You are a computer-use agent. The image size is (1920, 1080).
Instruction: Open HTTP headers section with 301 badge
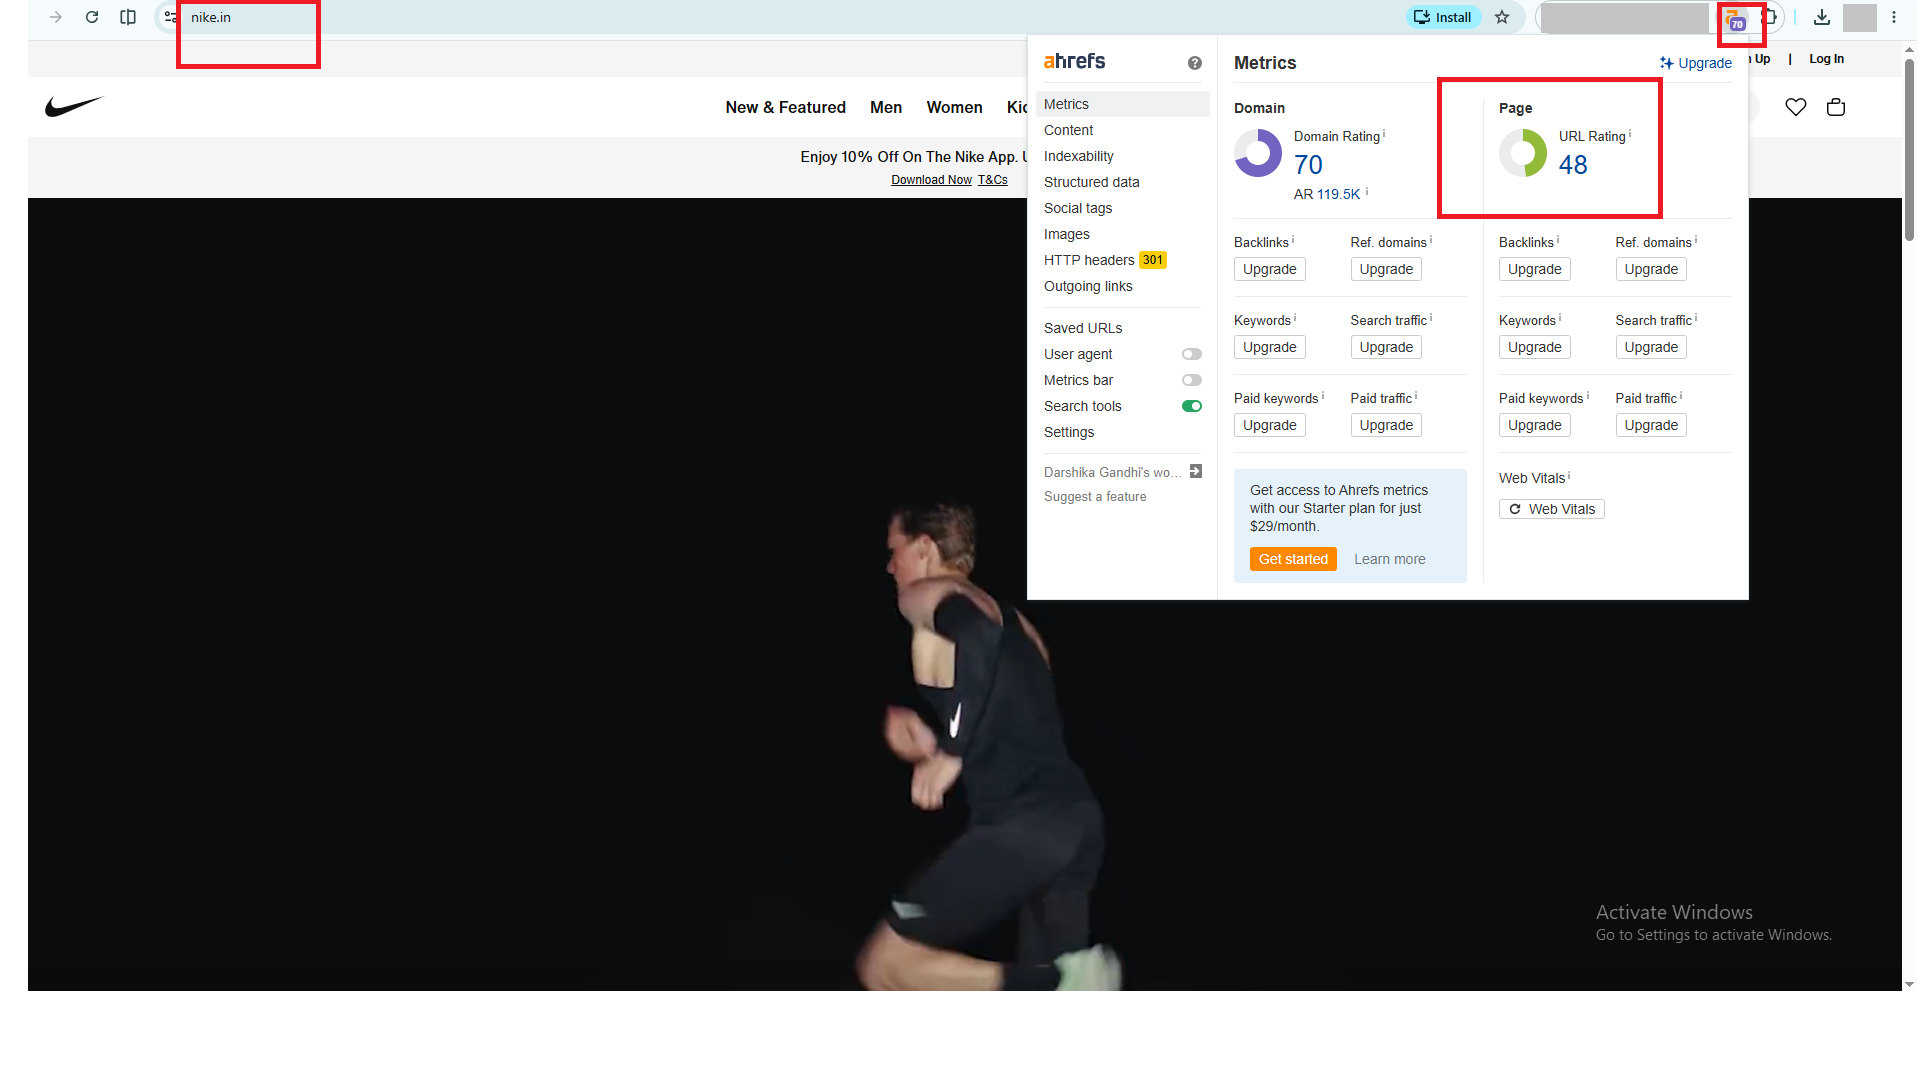point(1105,260)
